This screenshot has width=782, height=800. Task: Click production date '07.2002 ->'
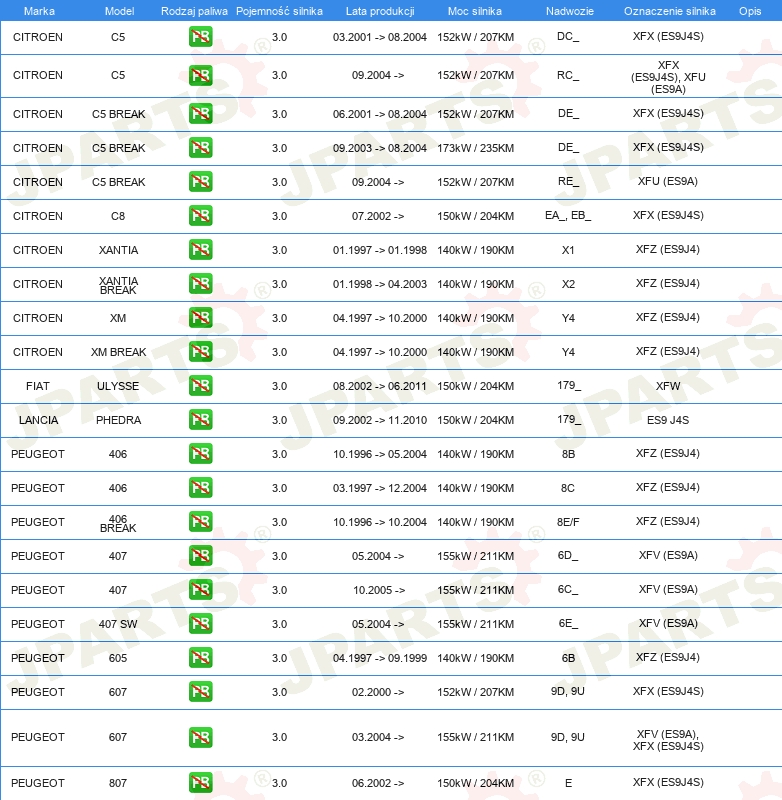point(378,216)
